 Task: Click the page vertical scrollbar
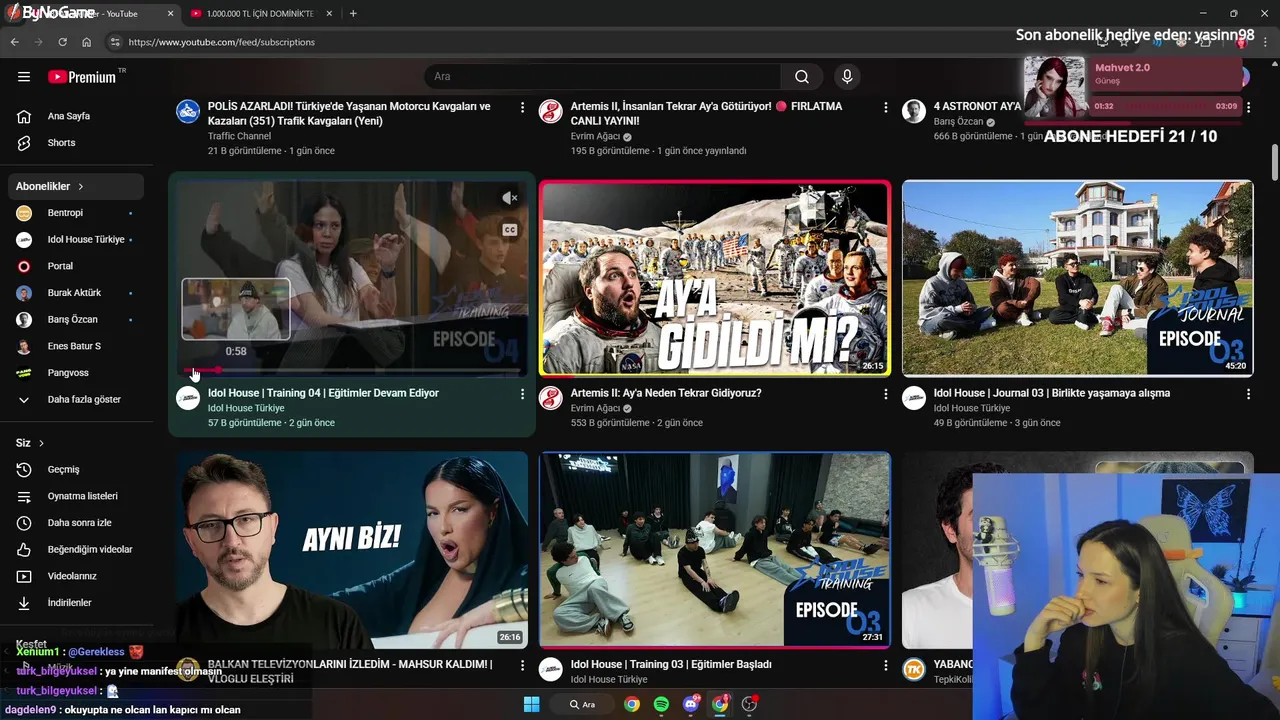[x=1274, y=162]
